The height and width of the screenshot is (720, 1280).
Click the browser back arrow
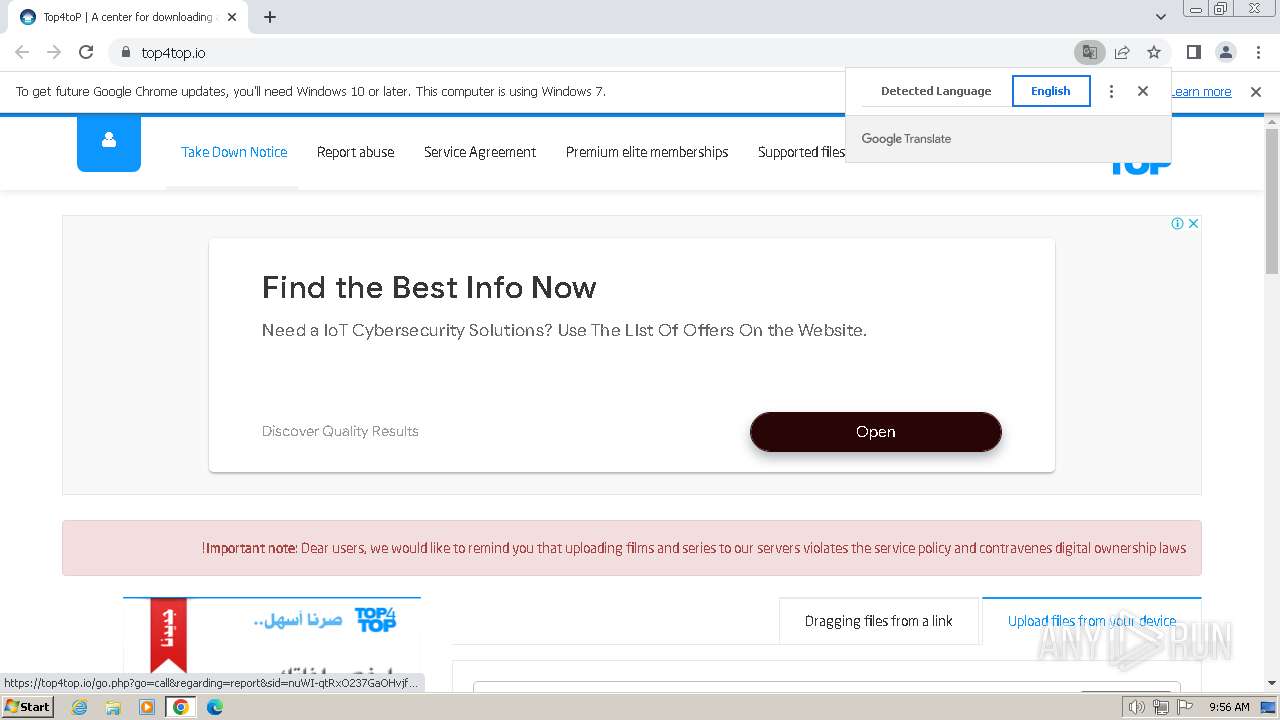point(22,52)
